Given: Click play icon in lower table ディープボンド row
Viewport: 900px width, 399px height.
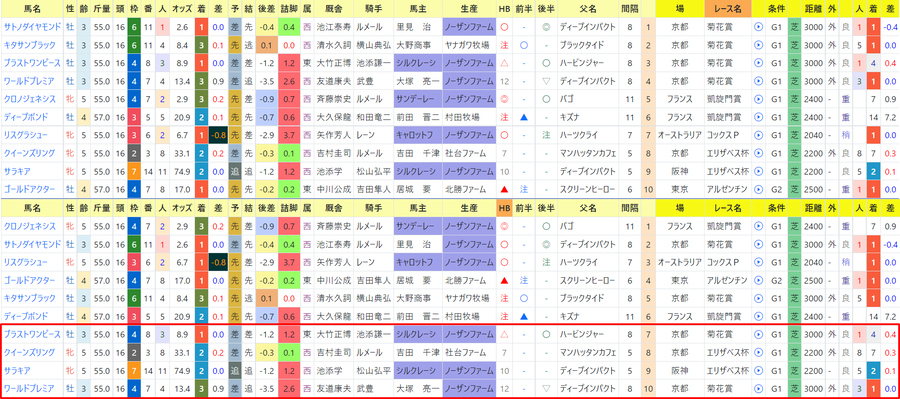Looking at the screenshot, I should point(758,316).
